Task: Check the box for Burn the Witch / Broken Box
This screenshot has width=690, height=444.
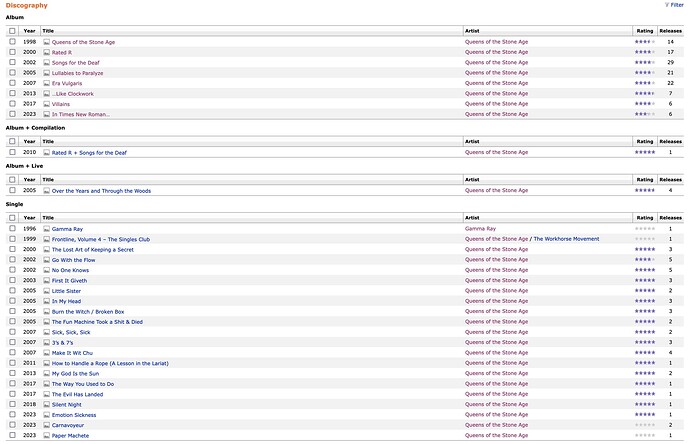Action: (12, 311)
